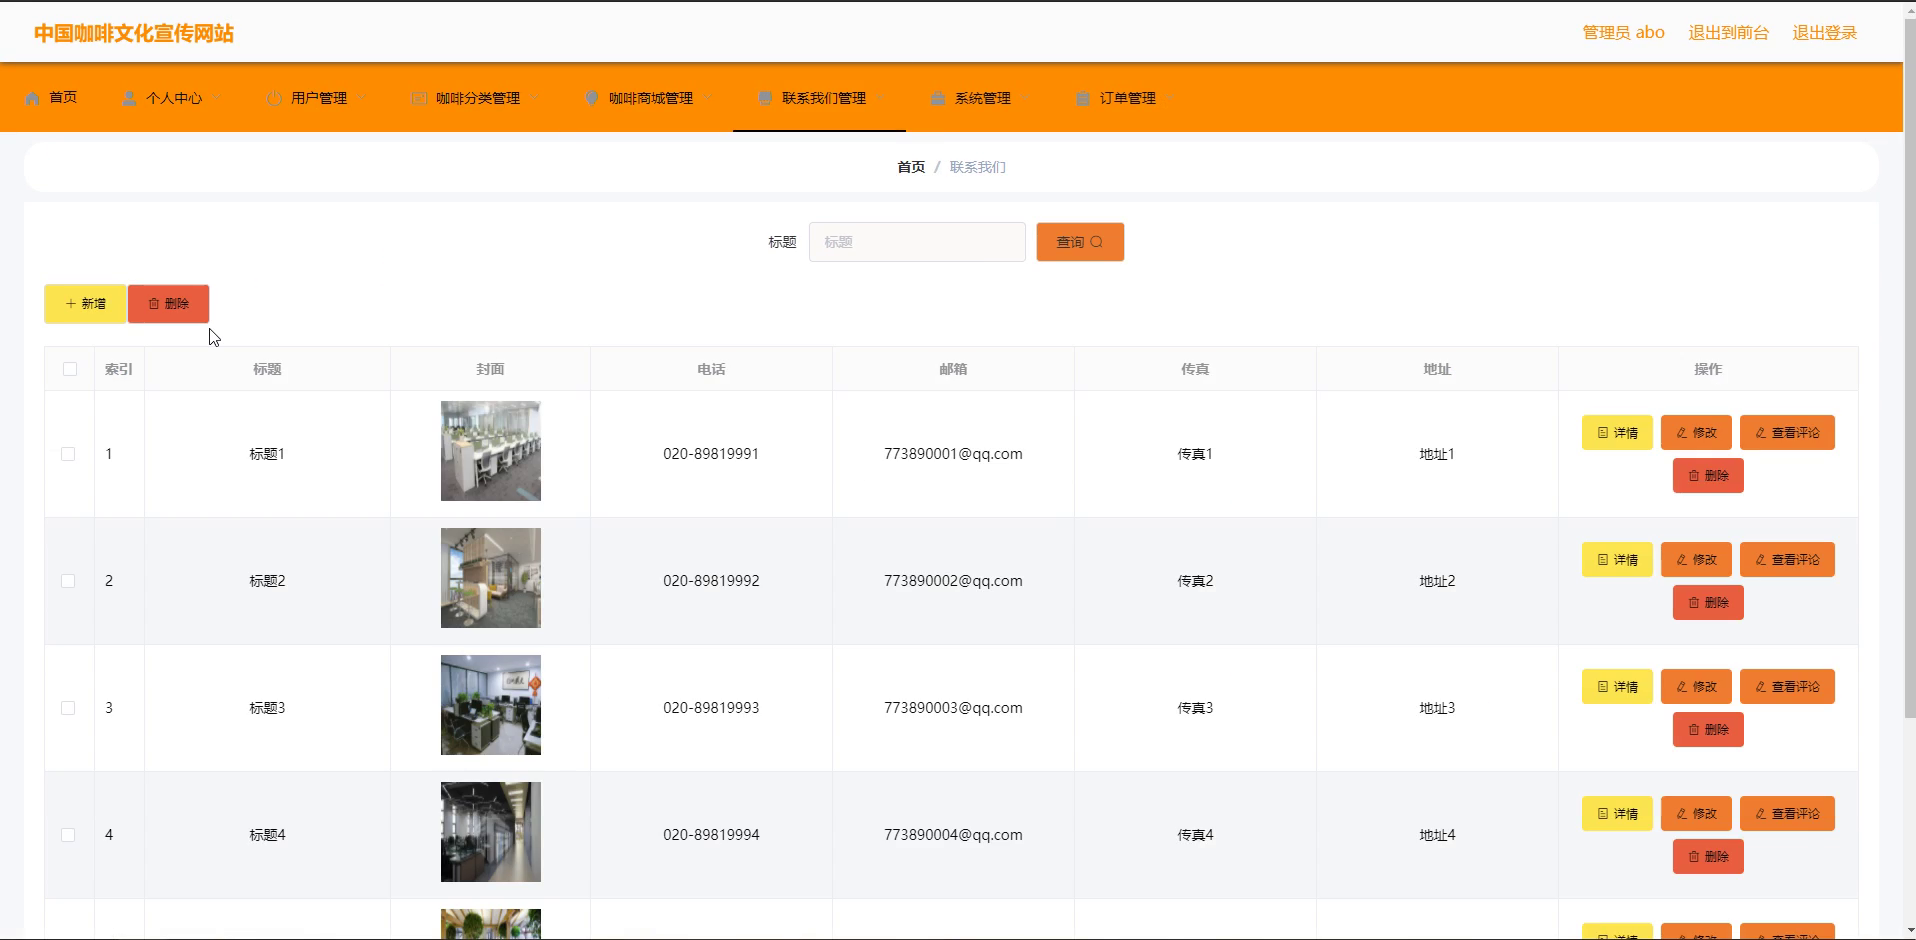Check the box for row 标题4
The image size is (1916, 940).
[x=68, y=835]
